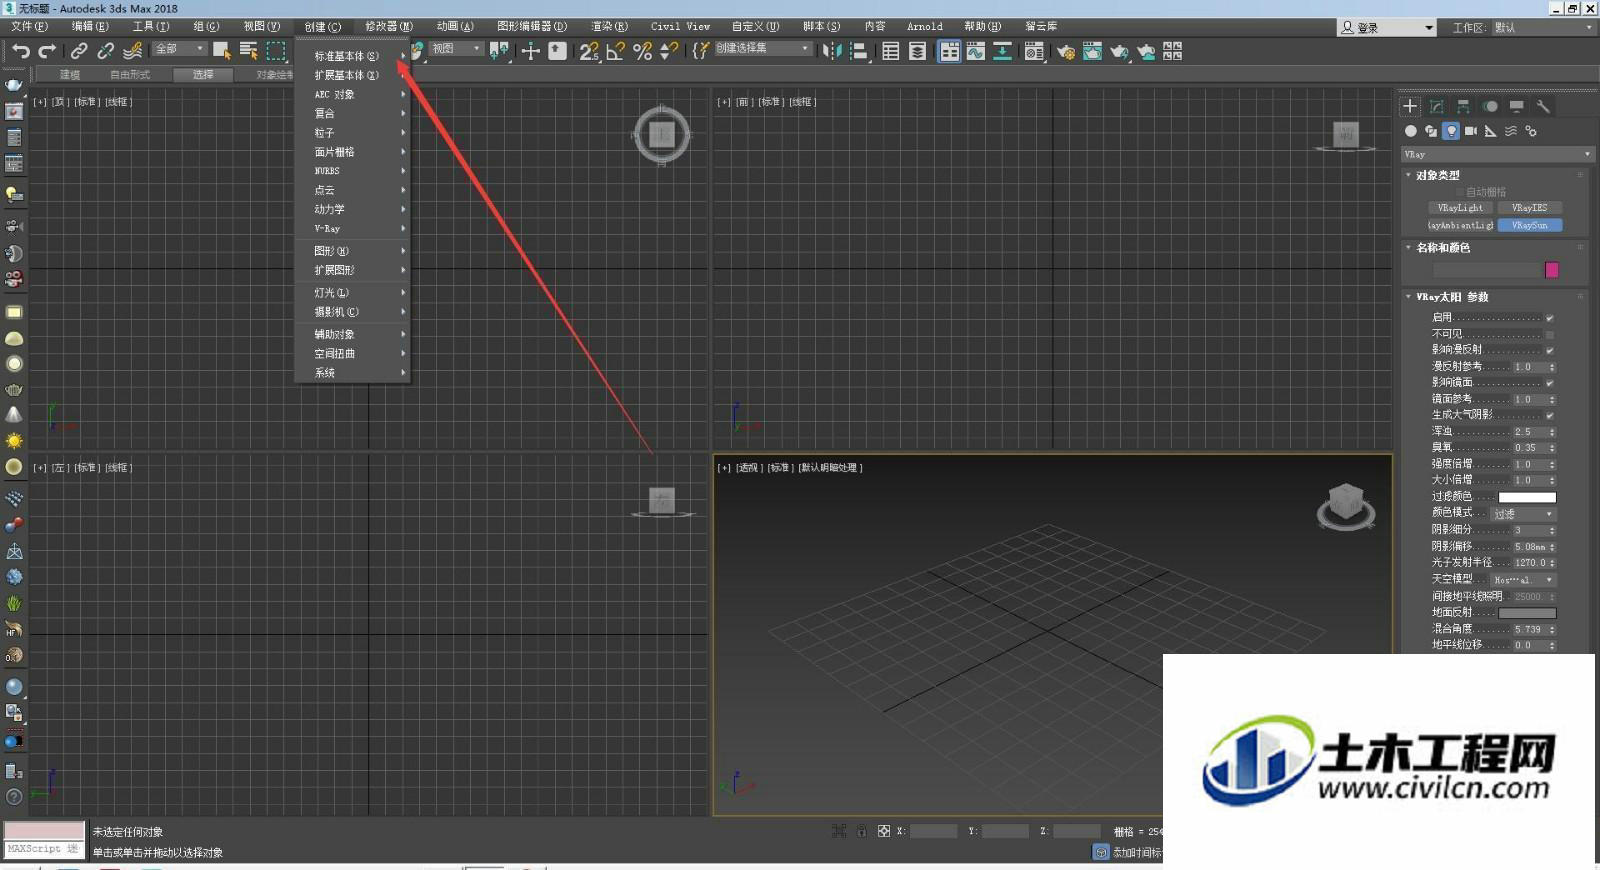Open the 登录 sign-in dropdown
This screenshot has width=1600, height=870.
point(1387,27)
